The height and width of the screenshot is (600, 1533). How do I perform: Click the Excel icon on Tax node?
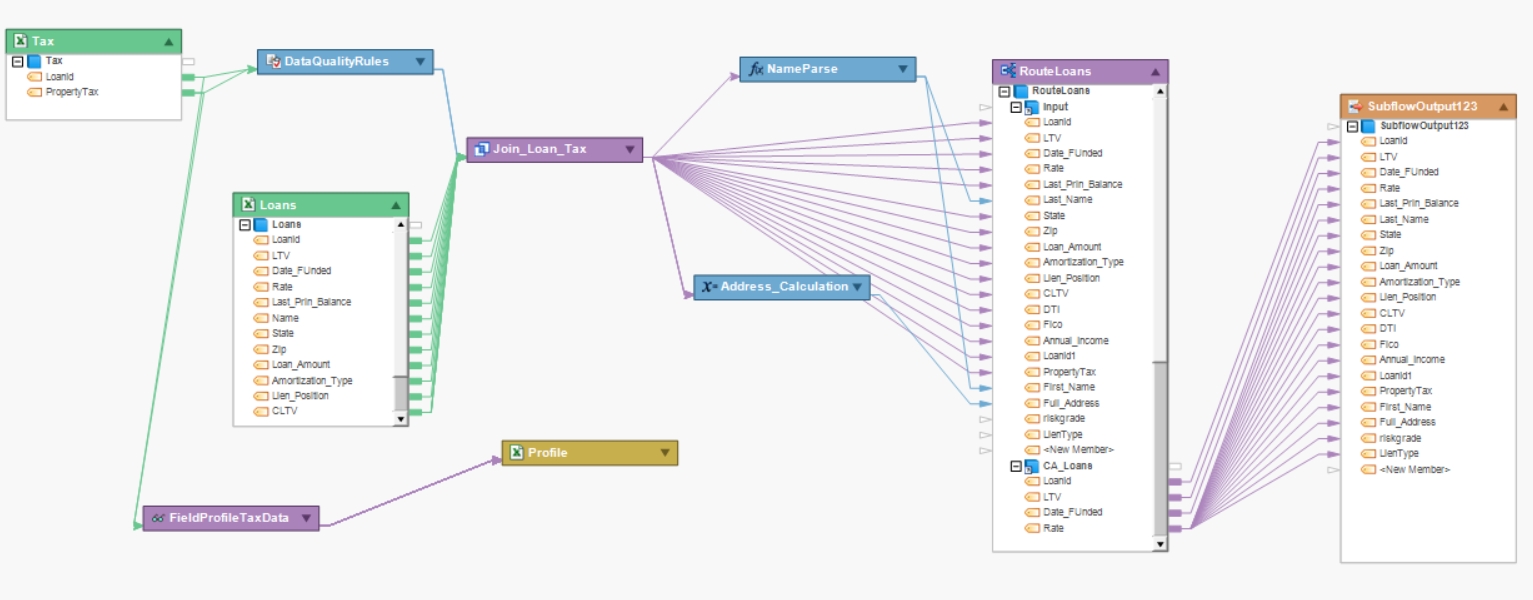tap(20, 41)
